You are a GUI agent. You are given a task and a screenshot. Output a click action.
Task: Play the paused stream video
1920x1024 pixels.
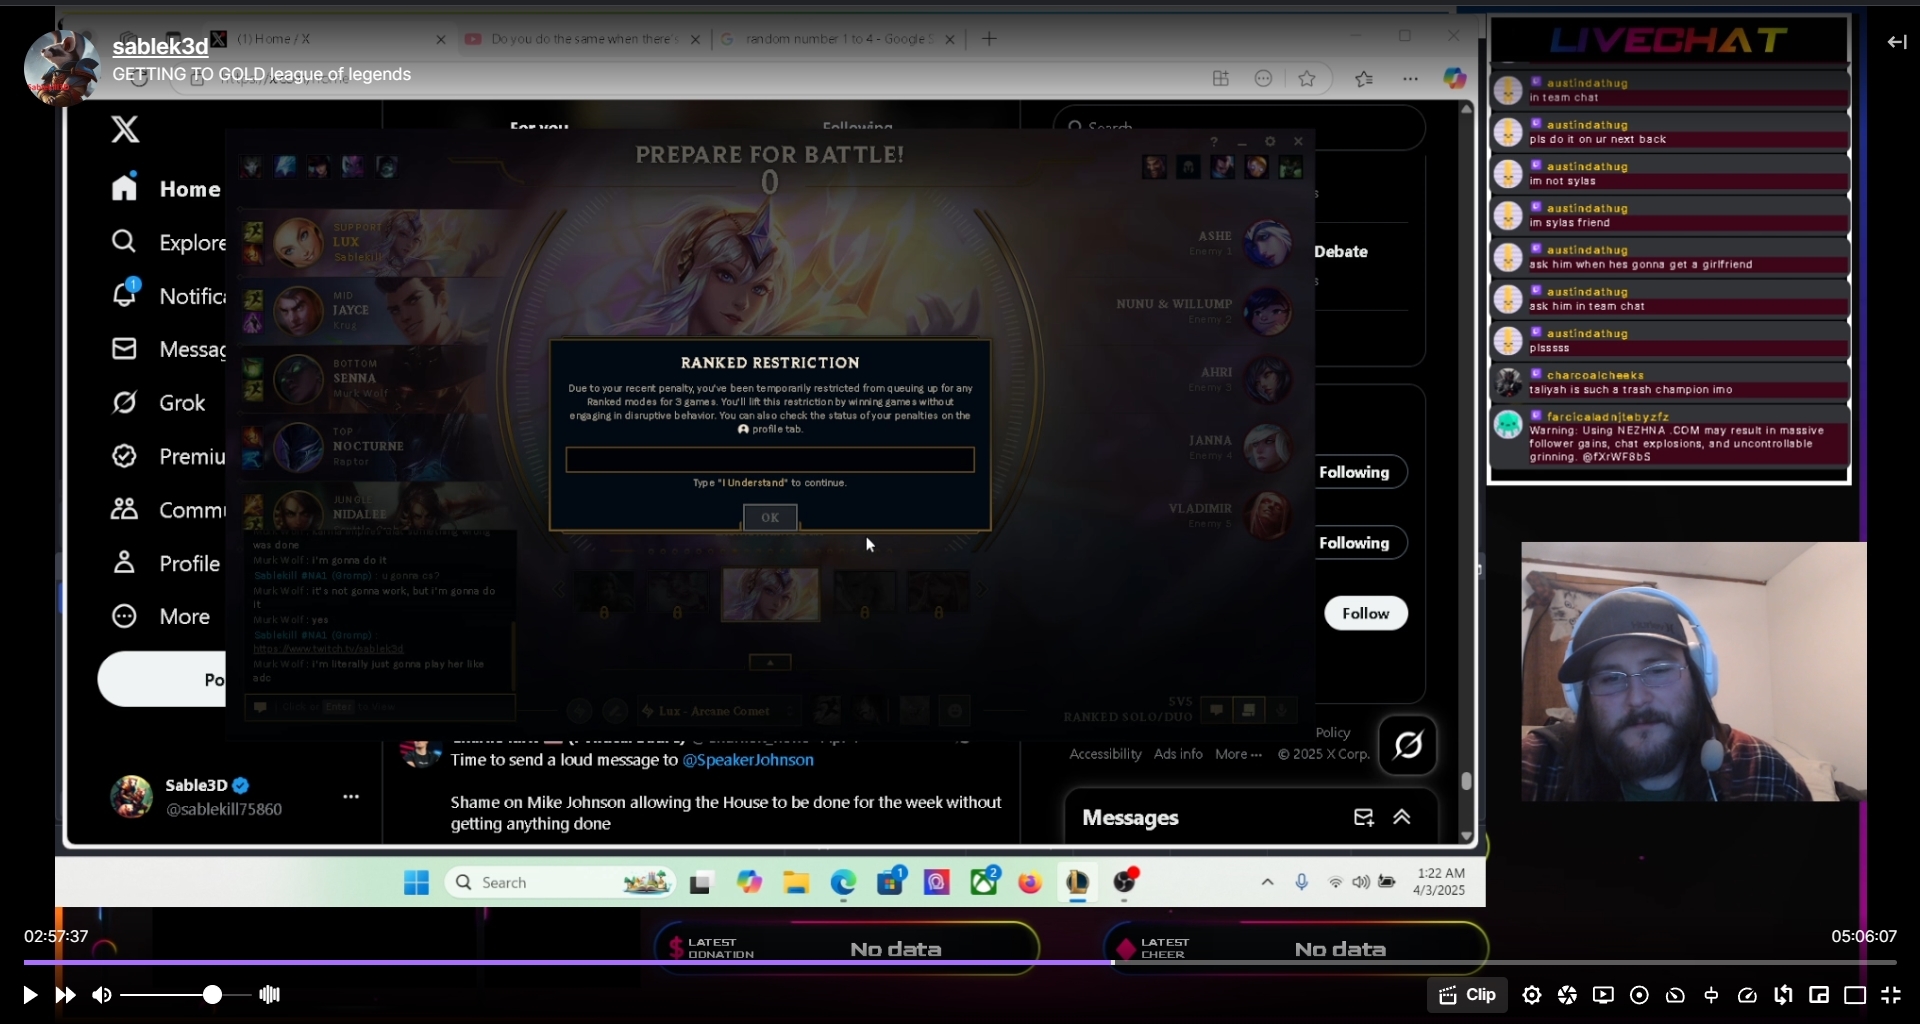coord(30,995)
